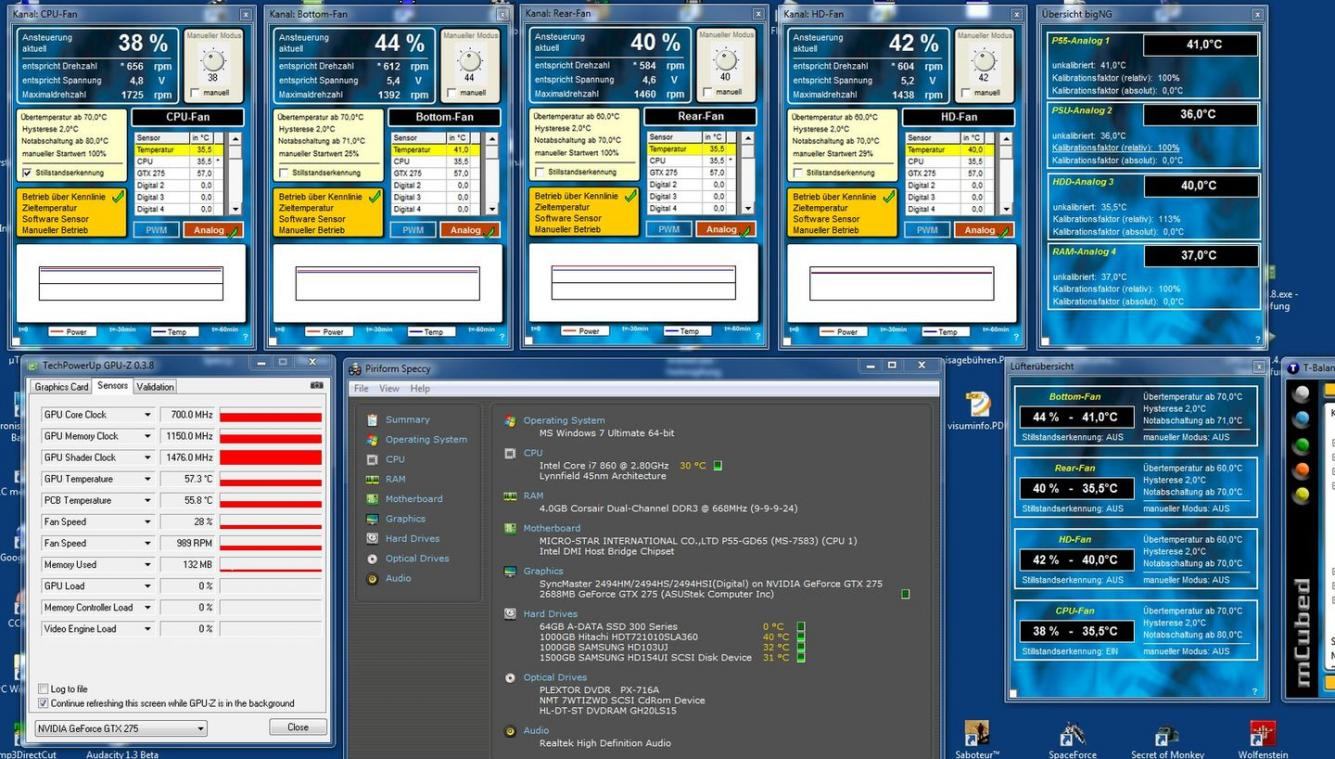The width and height of the screenshot is (1335, 759).
Task: Open the Wolfenstein desktop shortcut
Action: pyautogui.click(x=1263, y=740)
